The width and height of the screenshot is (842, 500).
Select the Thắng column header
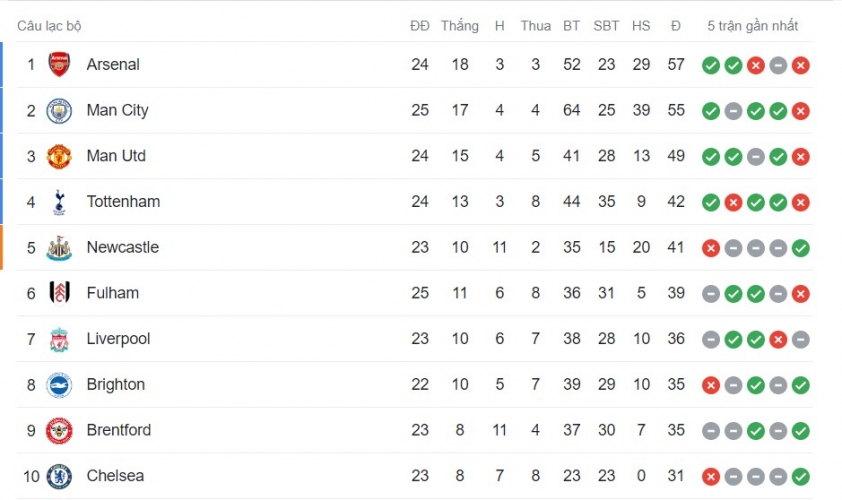pos(460,26)
